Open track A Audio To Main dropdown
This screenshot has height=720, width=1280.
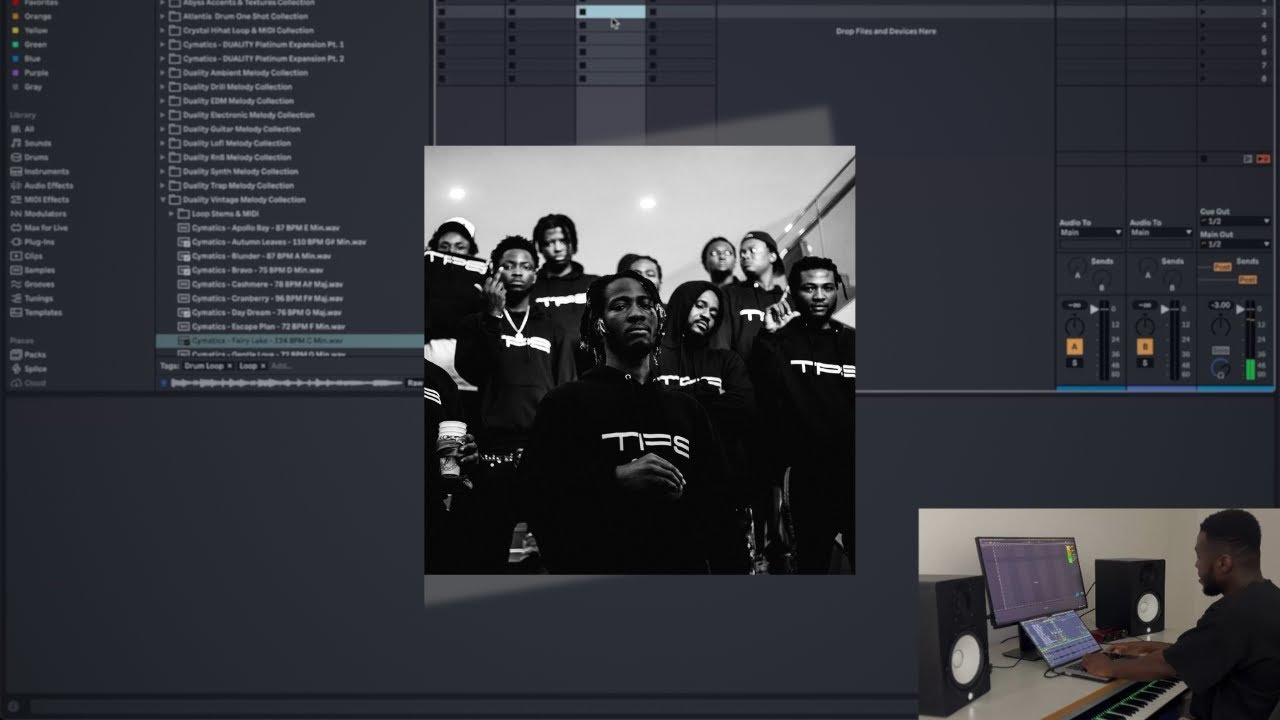[1091, 232]
